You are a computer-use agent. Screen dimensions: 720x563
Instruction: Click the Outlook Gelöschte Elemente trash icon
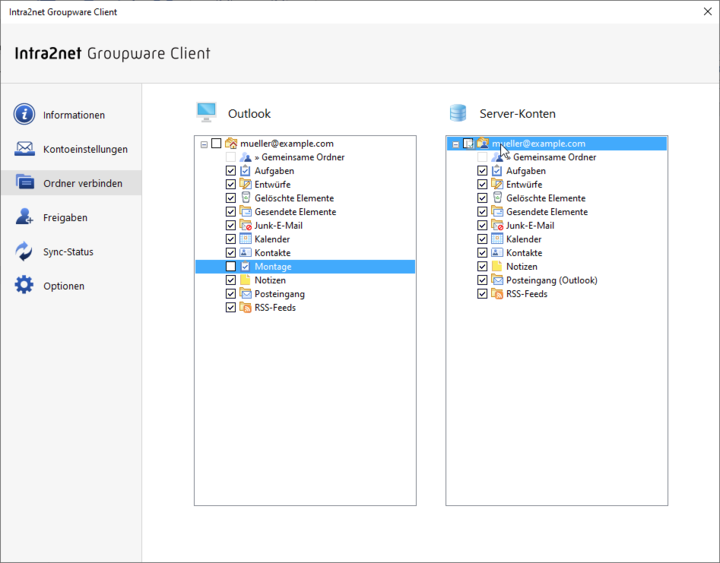coord(246,198)
